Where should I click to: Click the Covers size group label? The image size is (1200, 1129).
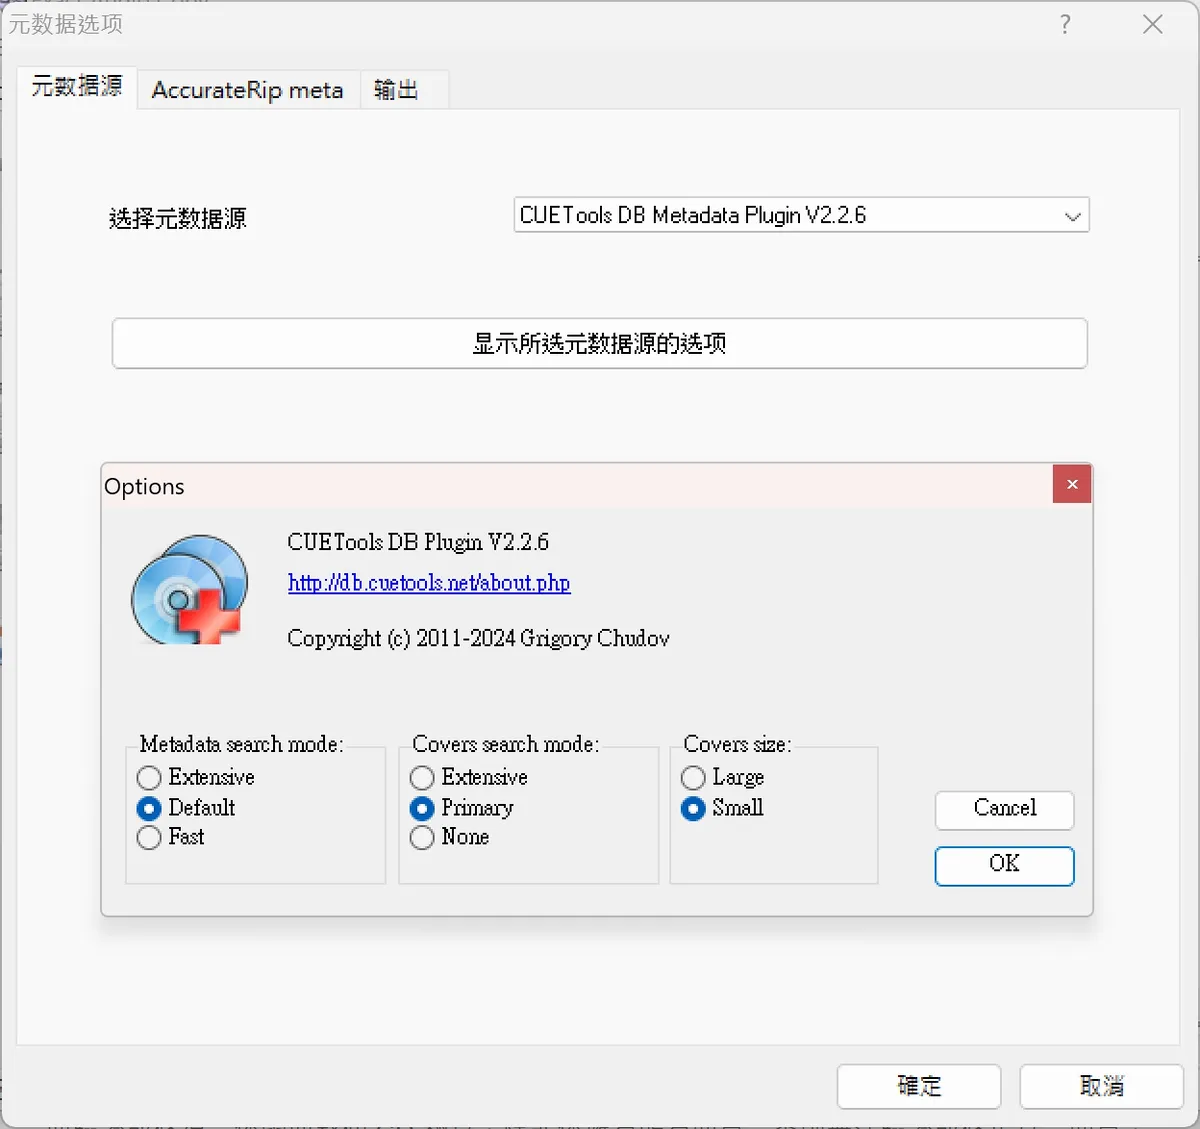coord(737,744)
